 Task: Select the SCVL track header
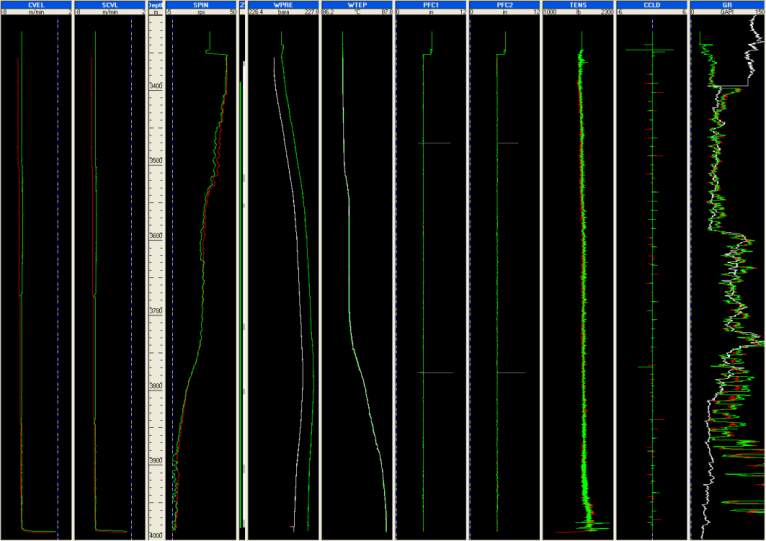(x=109, y=5)
